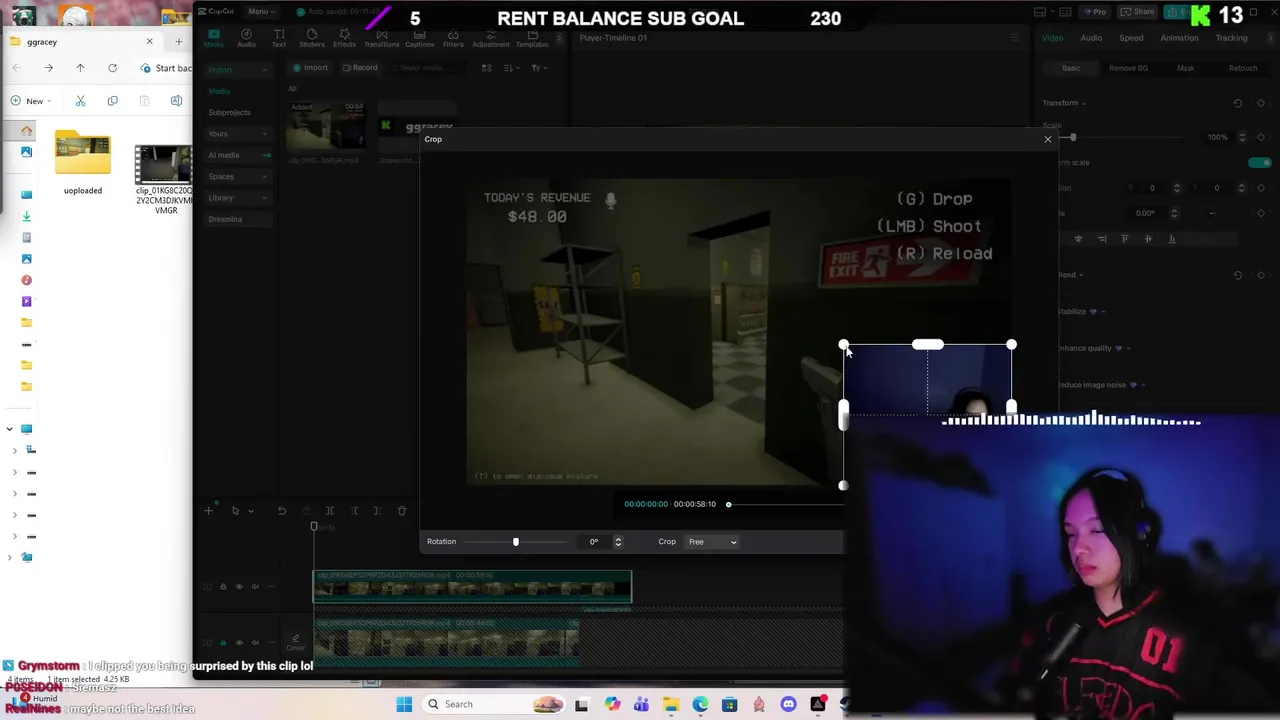Open Discord from the Windows taskbar
Screen dimensions: 1280x720
pyautogui.click(x=788, y=704)
